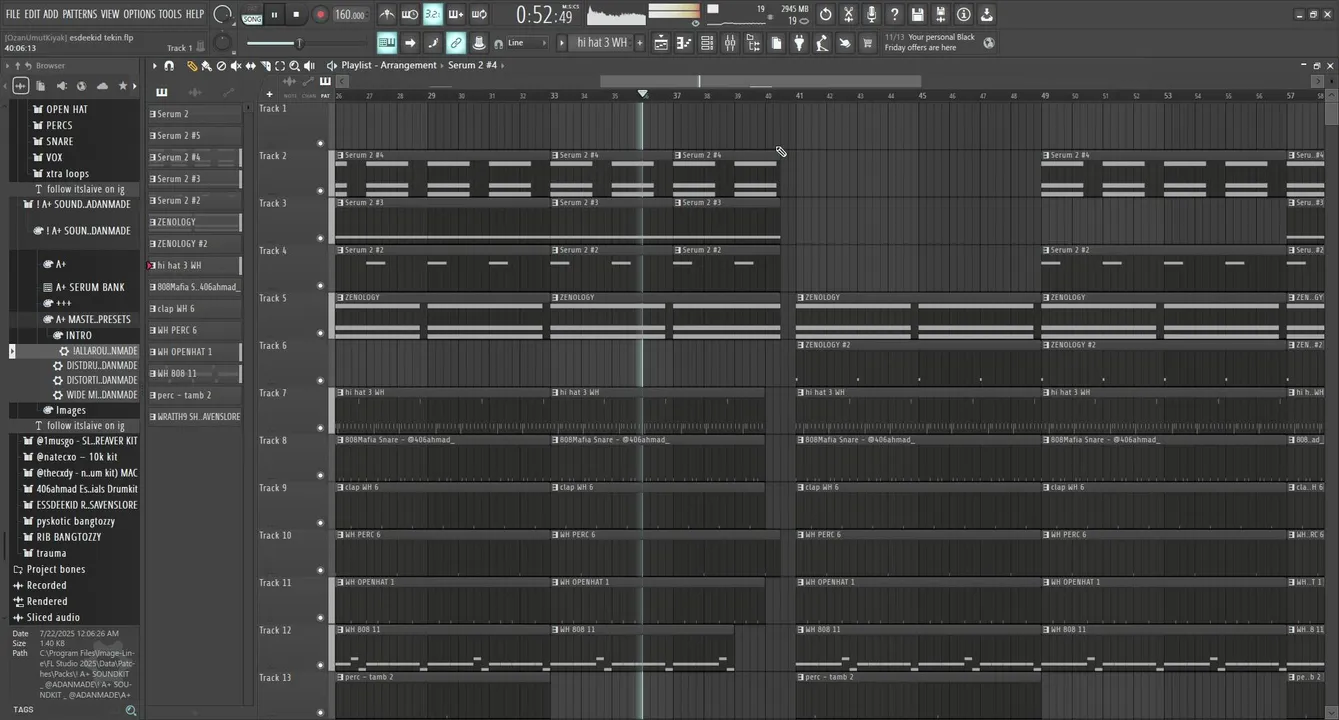Open the Mixer window from toolbar
The width and height of the screenshot is (1339, 720).
pyautogui.click(x=730, y=43)
